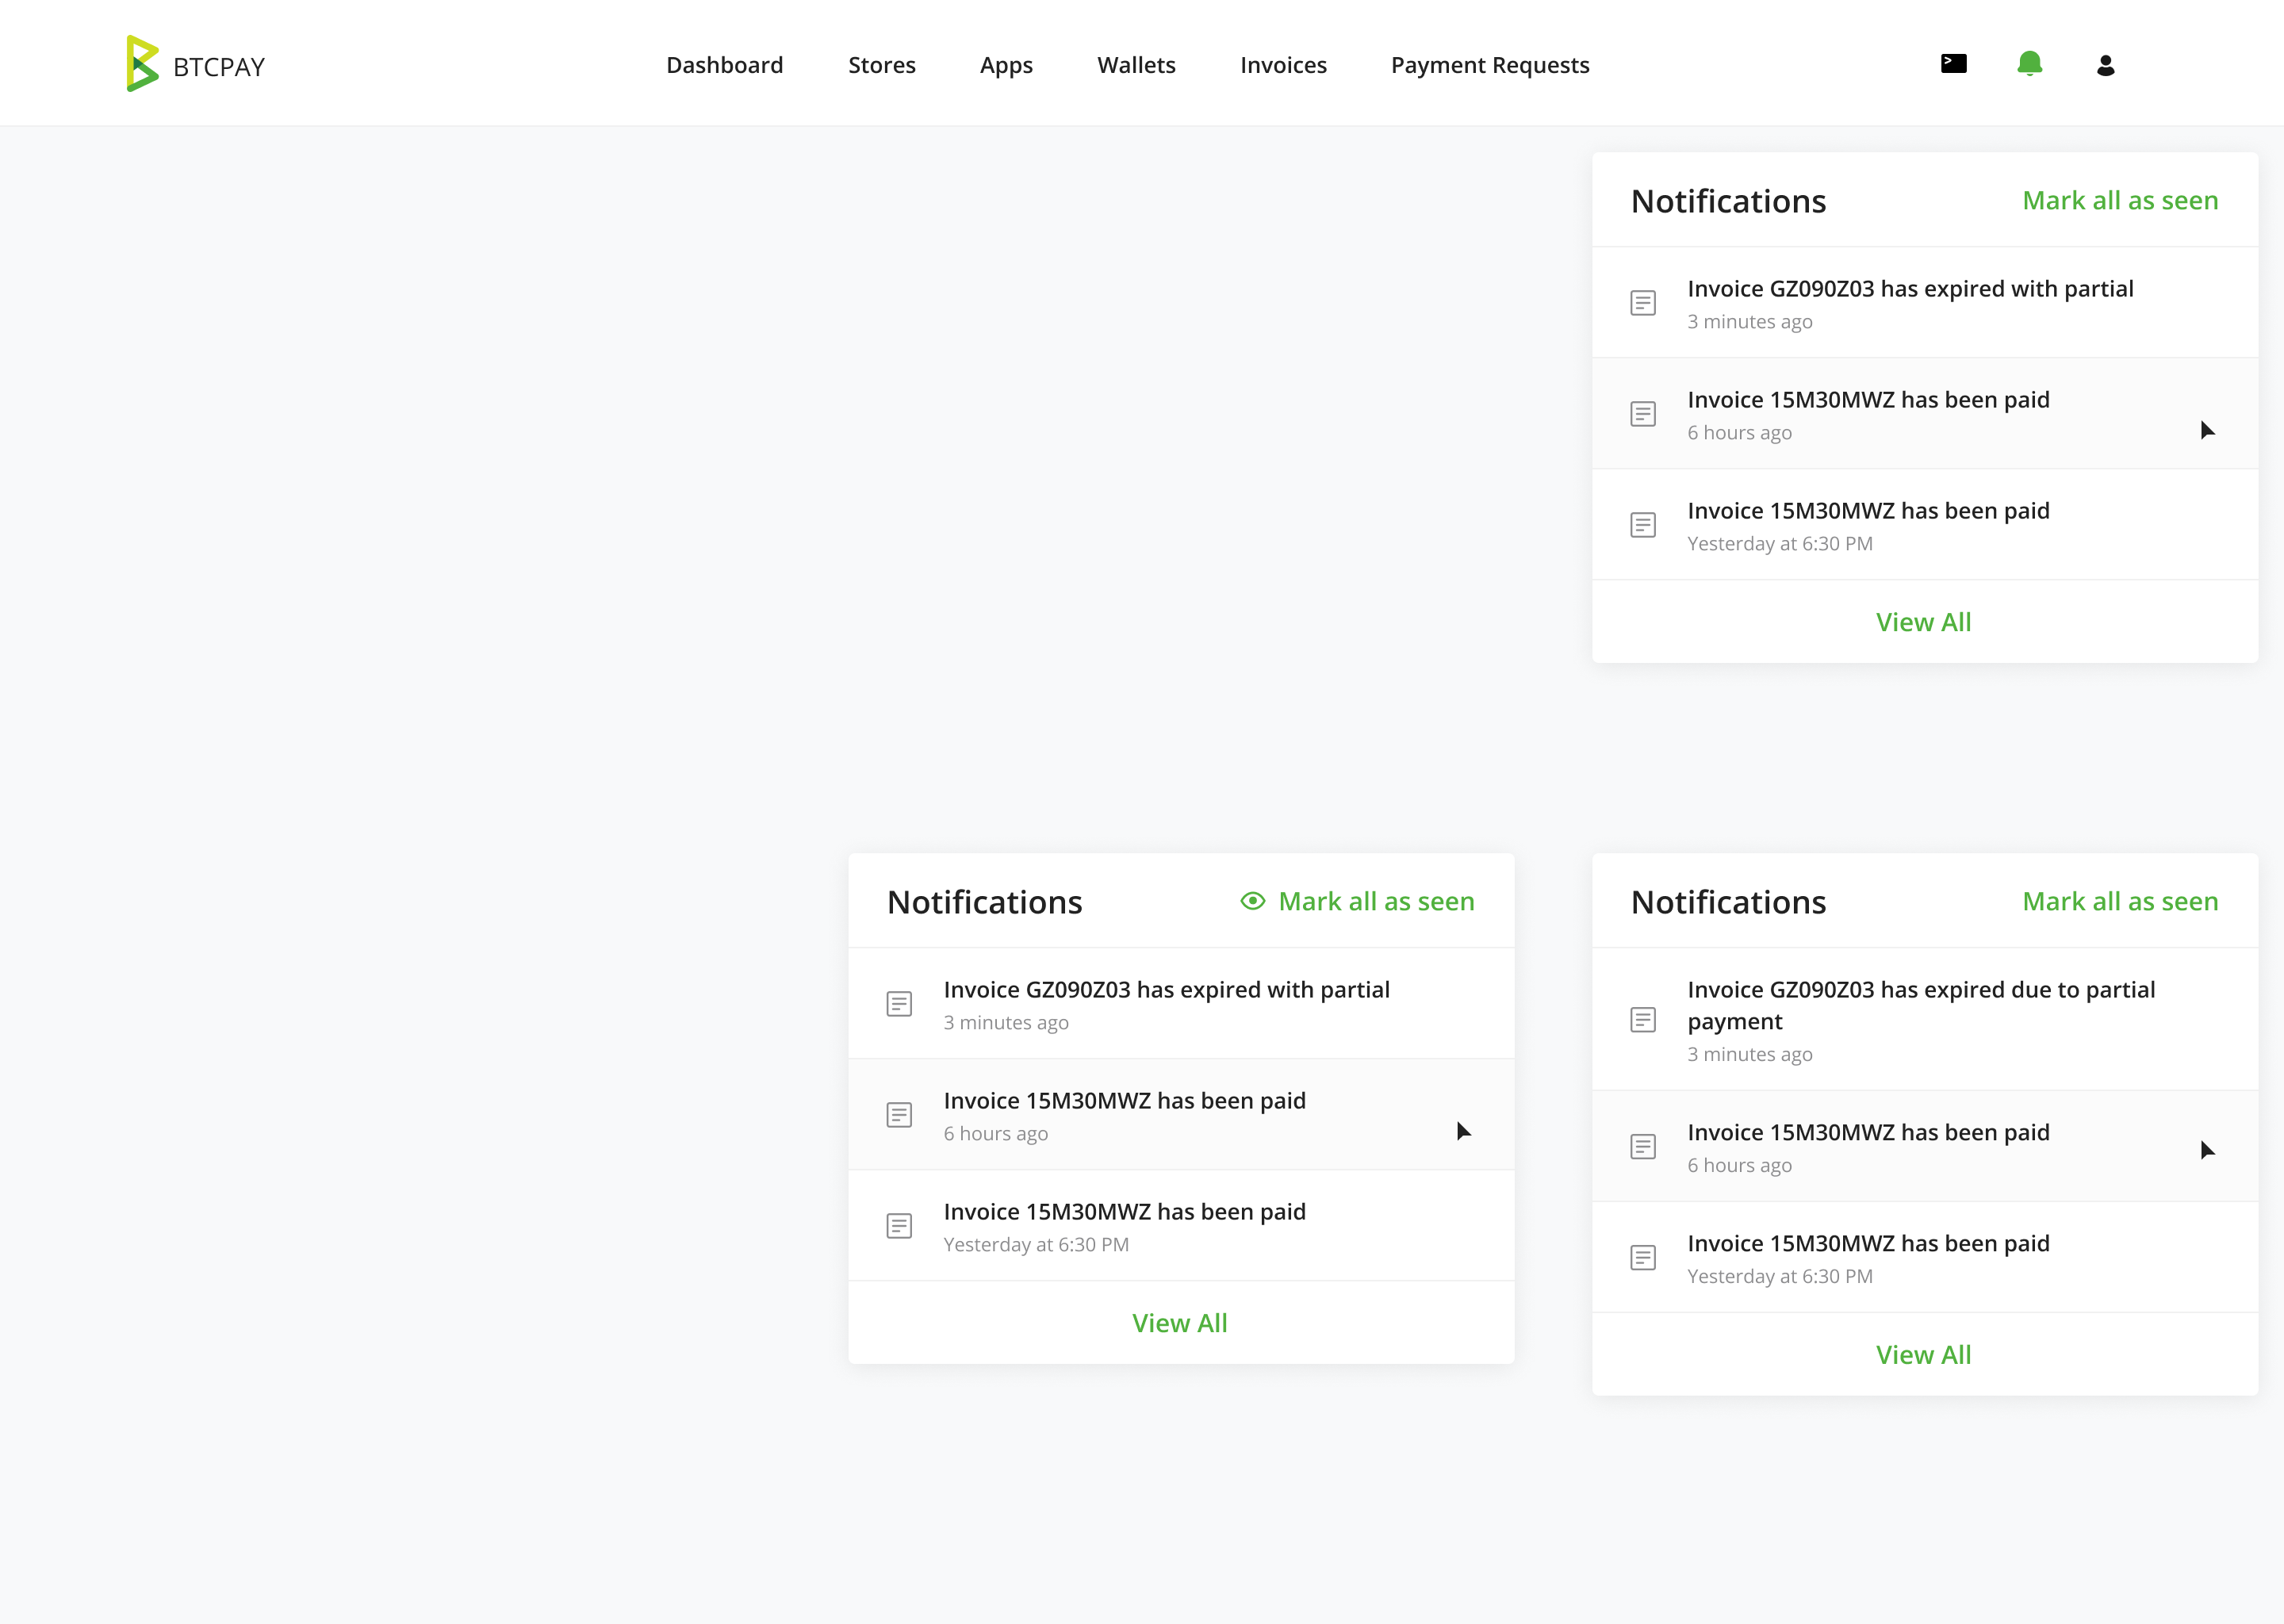Screen dimensions: 2284x1624
Task: Open 'Invoice GZ090Z03 has expired with partial' in top-right panel
Action: click(1925, 303)
